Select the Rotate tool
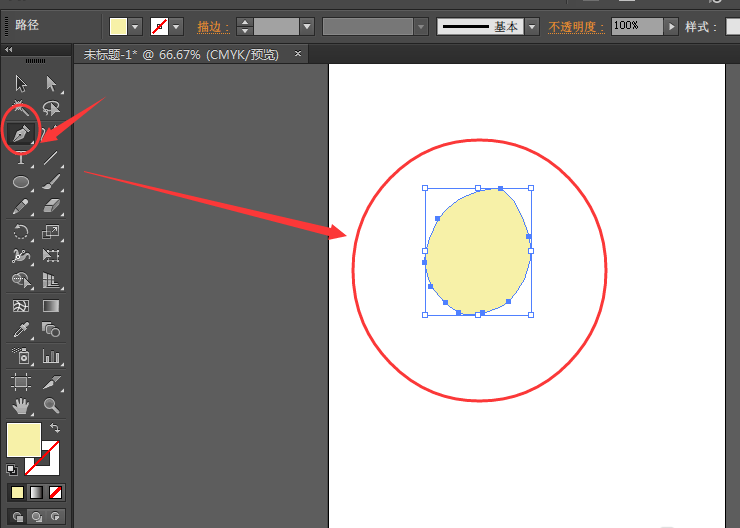This screenshot has height=528, width=740. pyautogui.click(x=21, y=232)
